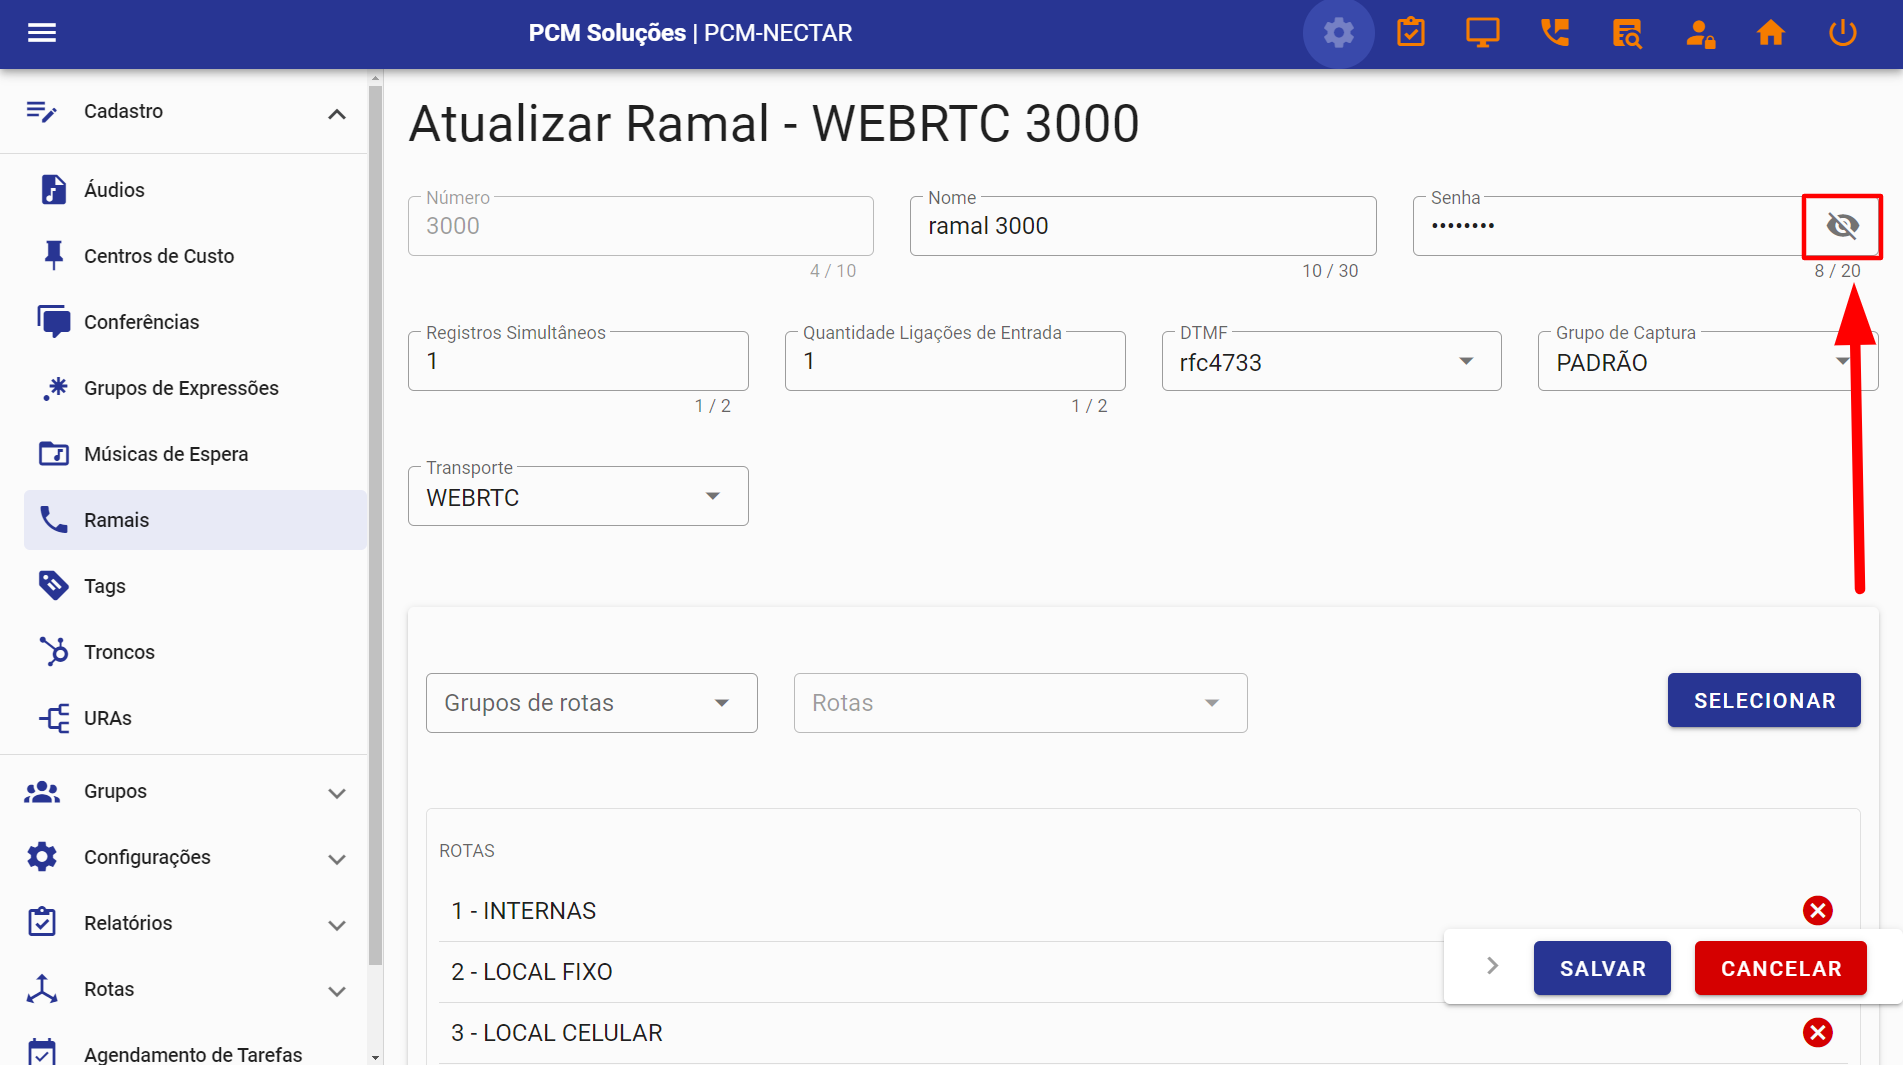
Task: Click the Cadastro edit-list icon
Action: point(41,111)
